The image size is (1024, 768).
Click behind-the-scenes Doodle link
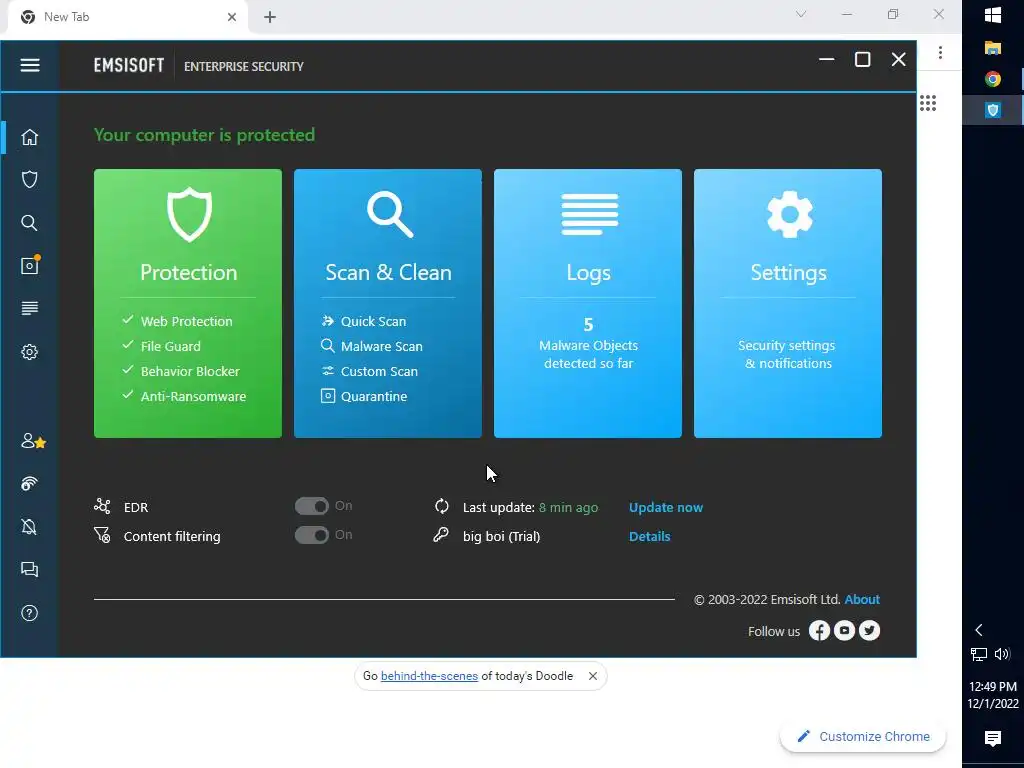tap(429, 676)
